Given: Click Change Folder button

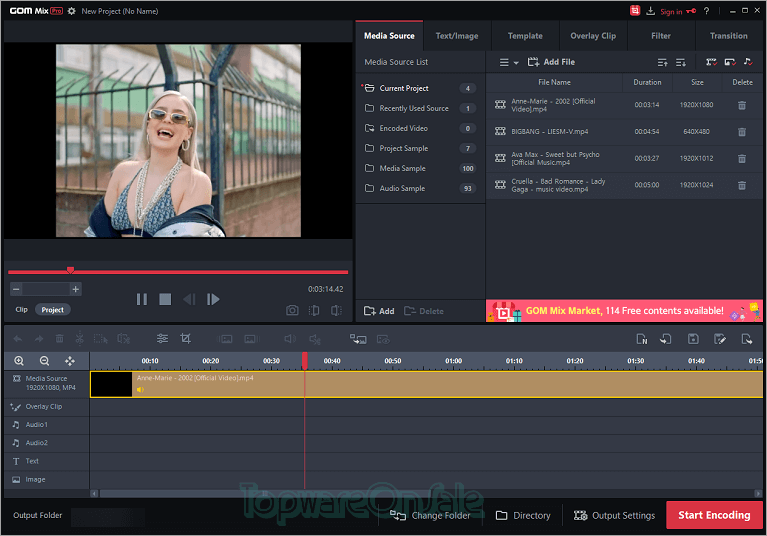Looking at the screenshot, I should point(430,515).
